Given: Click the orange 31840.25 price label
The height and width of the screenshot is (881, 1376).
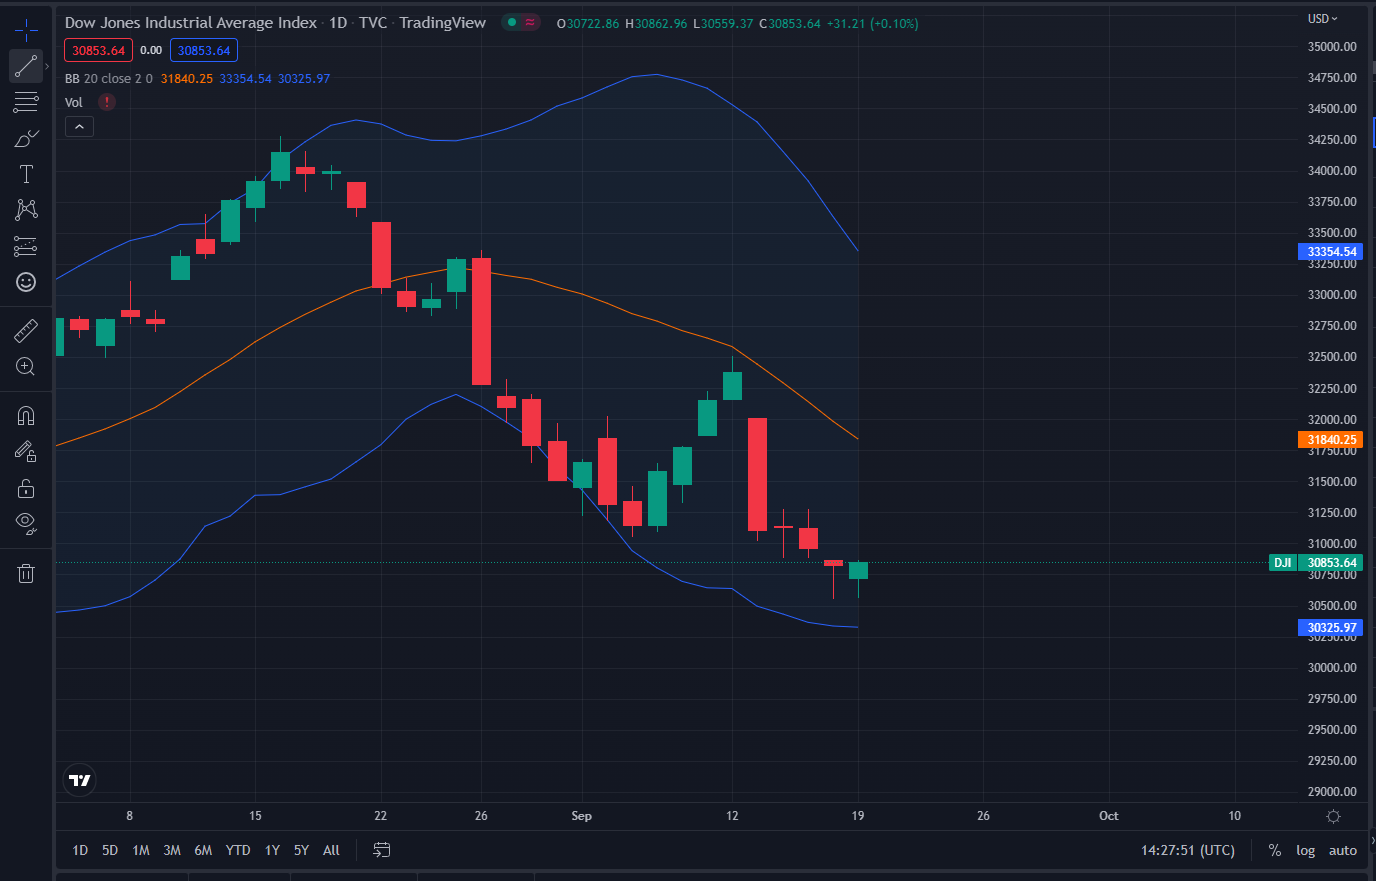Looking at the screenshot, I should click(x=1332, y=440).
